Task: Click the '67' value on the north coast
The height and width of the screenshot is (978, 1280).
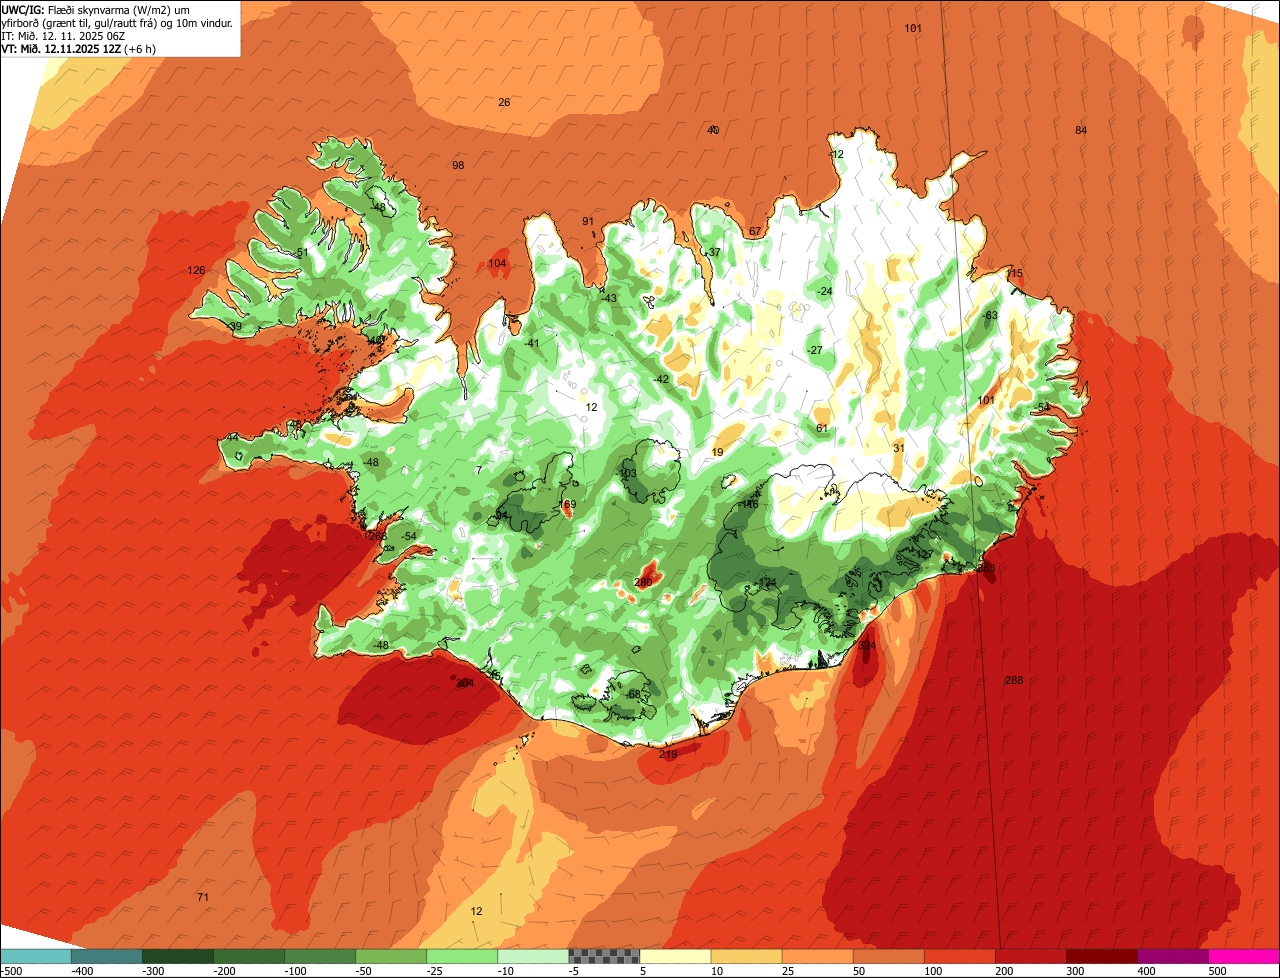Action: (755, 231)
